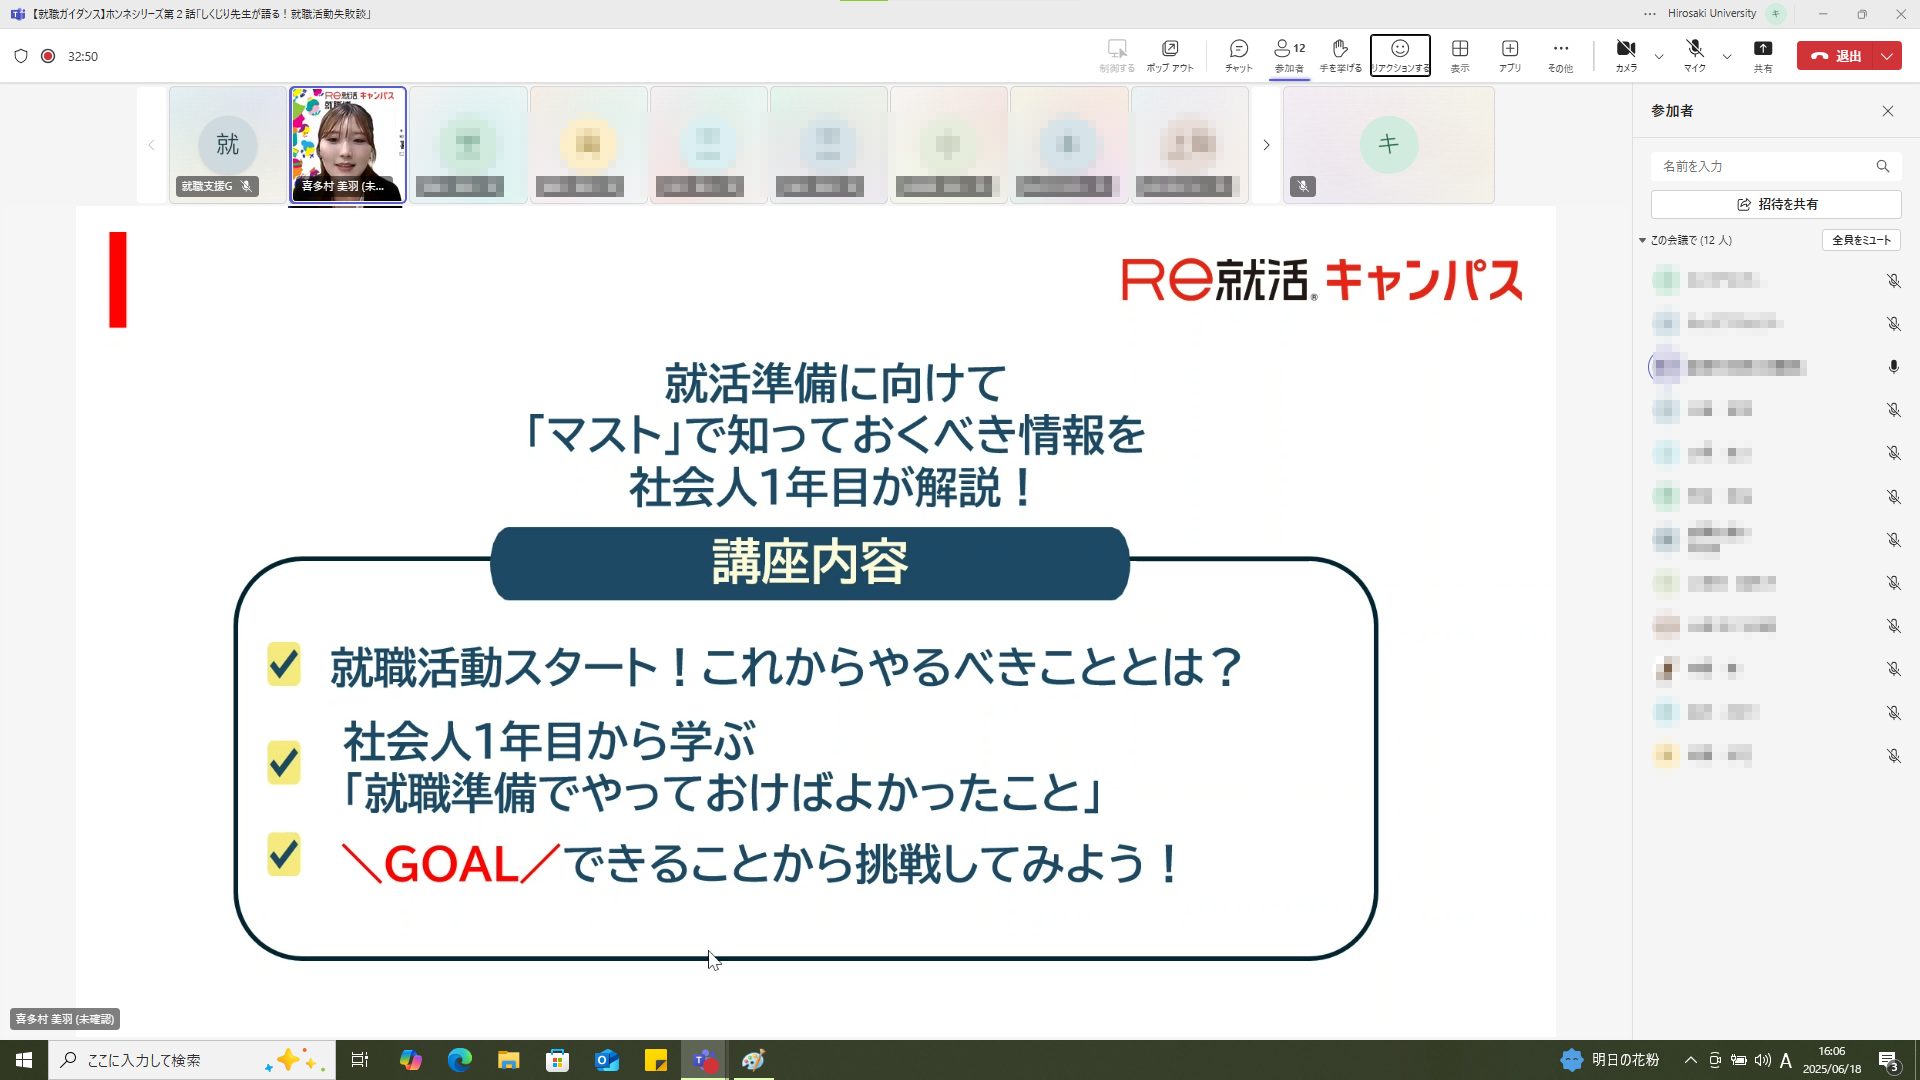1920x1080 pixels.
Task: Open the その他 more actions menu
Action: (1560, 56)
